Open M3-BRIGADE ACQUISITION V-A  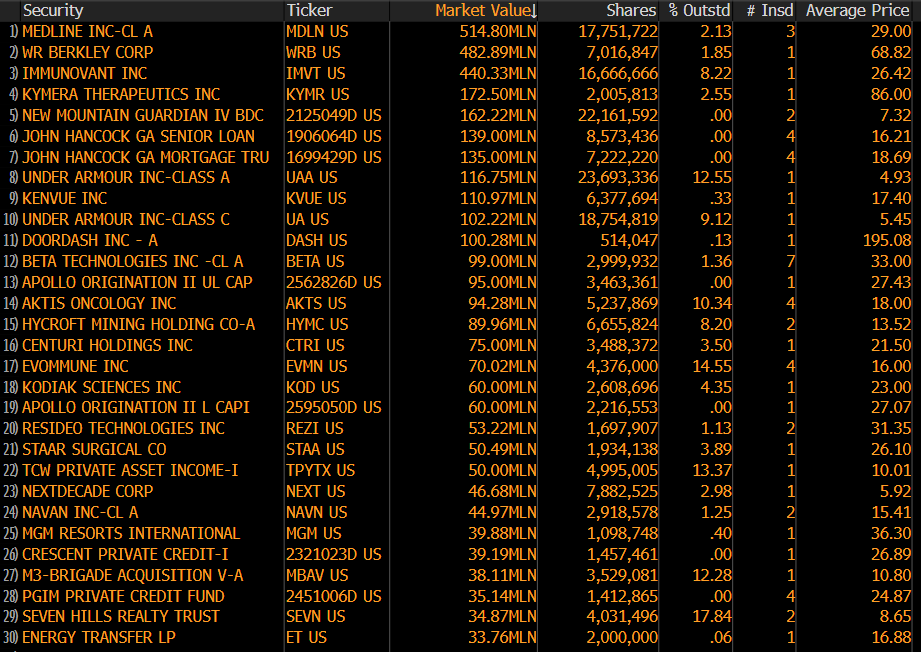[x=133, y=576]
